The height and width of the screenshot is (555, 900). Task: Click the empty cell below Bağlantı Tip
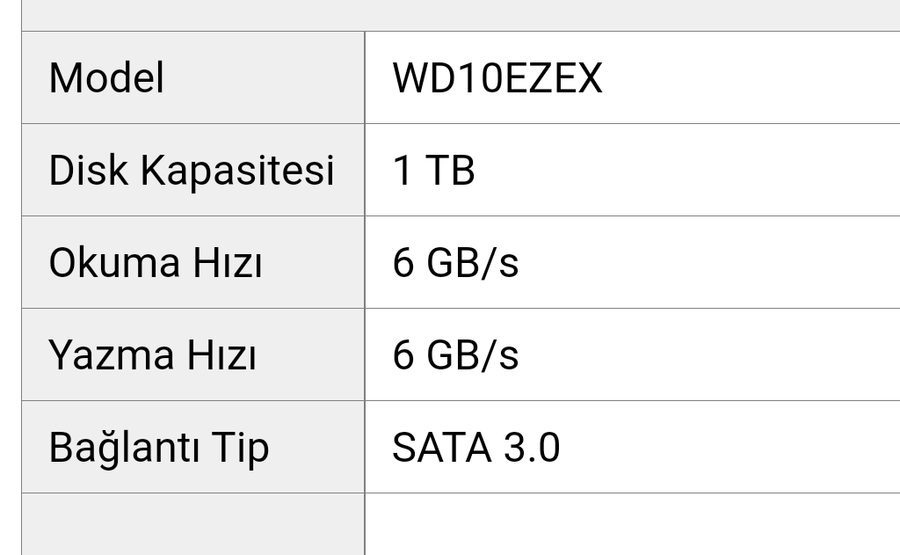[x=193, y=524]
